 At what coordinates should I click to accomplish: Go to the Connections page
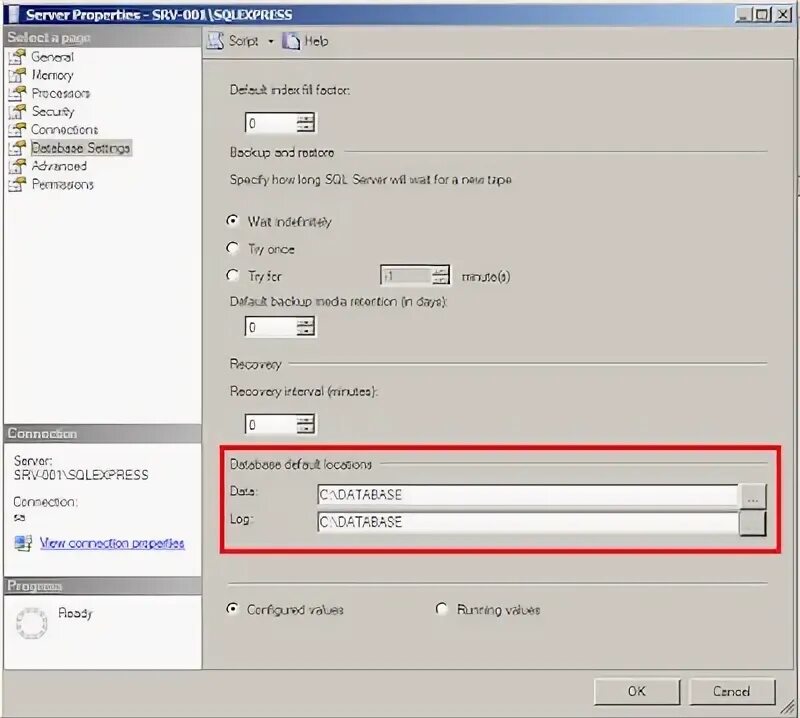(64, 130)
